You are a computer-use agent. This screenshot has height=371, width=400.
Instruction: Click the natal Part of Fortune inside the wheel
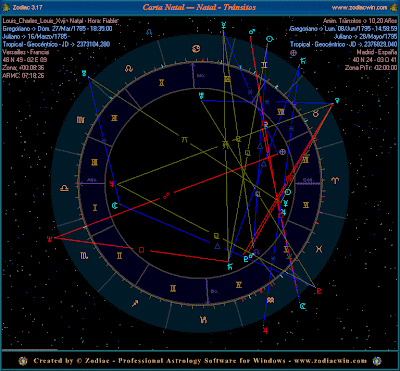[283, 152]
